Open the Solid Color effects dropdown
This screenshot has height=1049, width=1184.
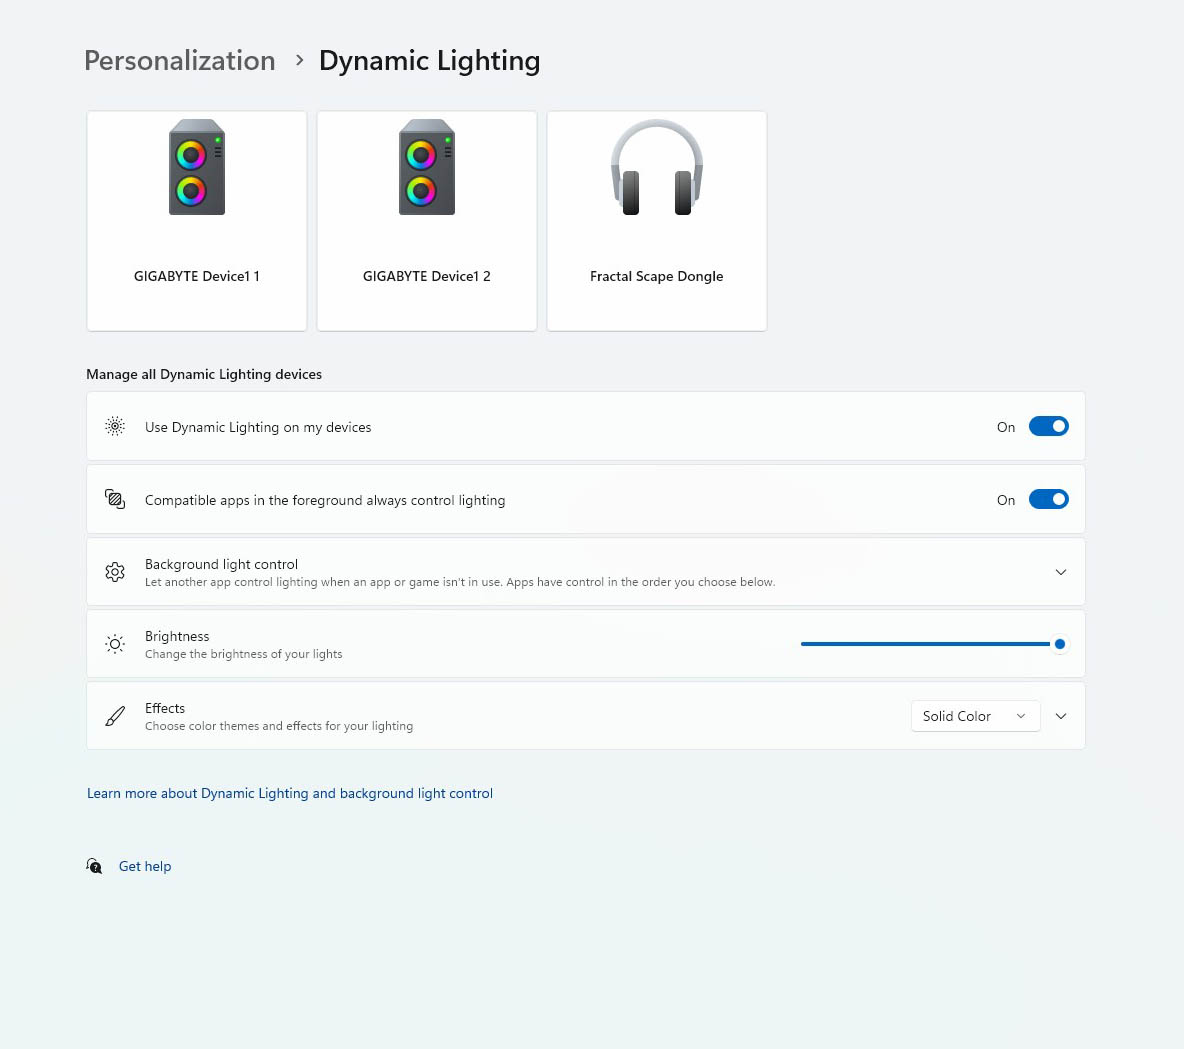click(x=976, y=716)
